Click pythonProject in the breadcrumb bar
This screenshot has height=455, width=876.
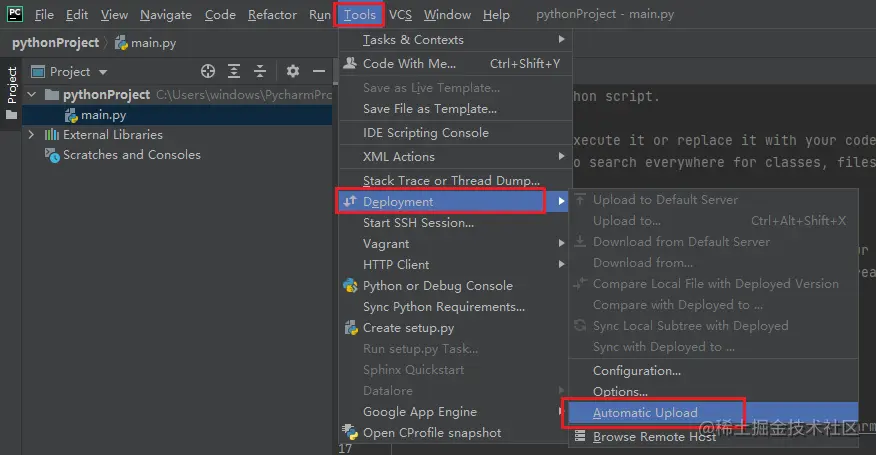[x=55, y=43]
